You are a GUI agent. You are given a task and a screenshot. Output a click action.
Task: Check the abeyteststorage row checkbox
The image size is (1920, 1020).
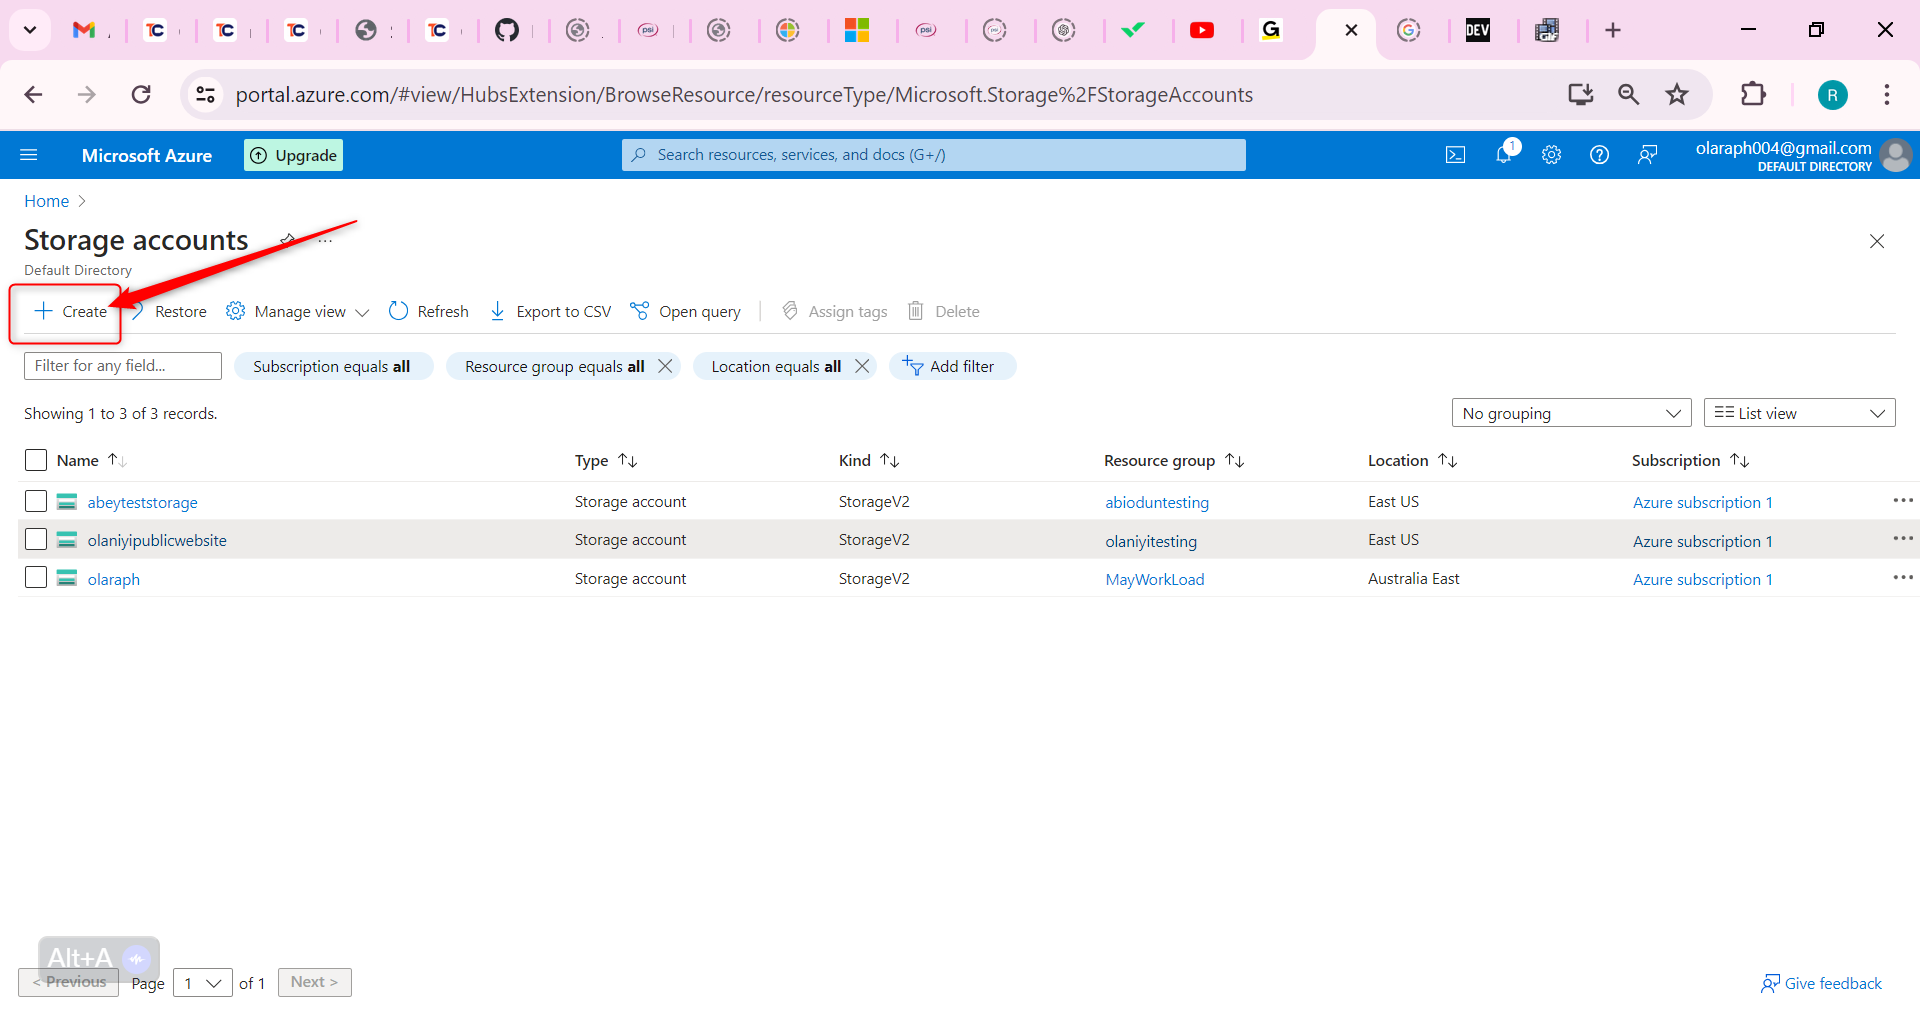[x=36, y=501]
